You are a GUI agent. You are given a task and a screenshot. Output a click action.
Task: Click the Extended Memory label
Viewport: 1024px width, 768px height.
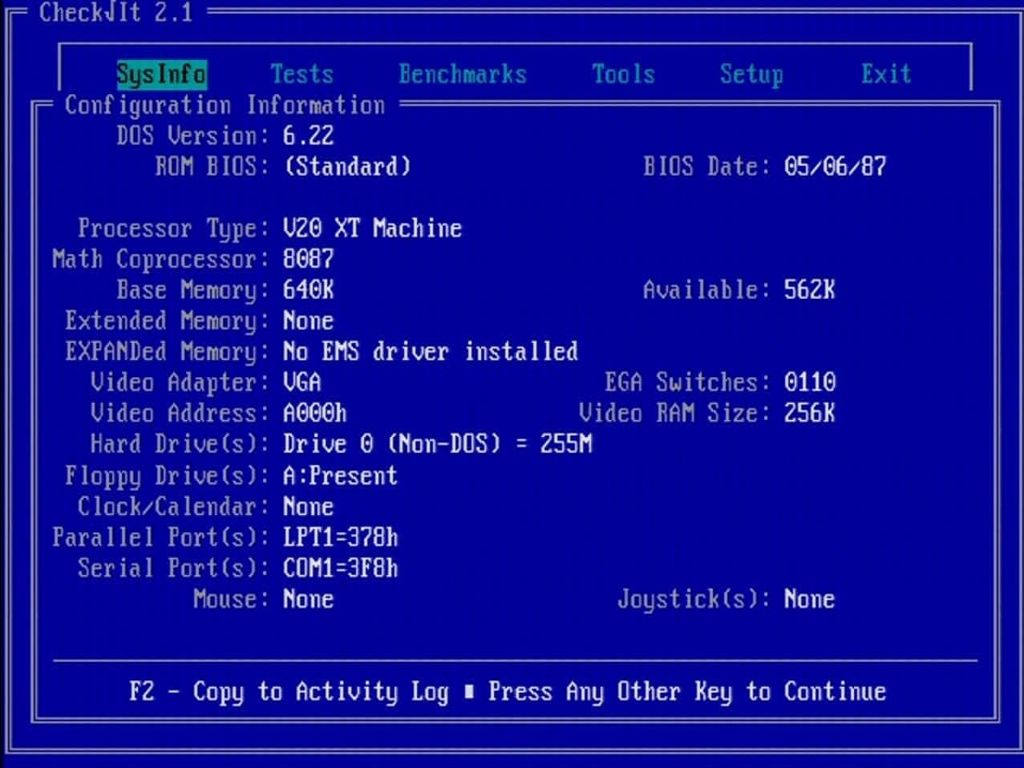click(x=167, y=321)
